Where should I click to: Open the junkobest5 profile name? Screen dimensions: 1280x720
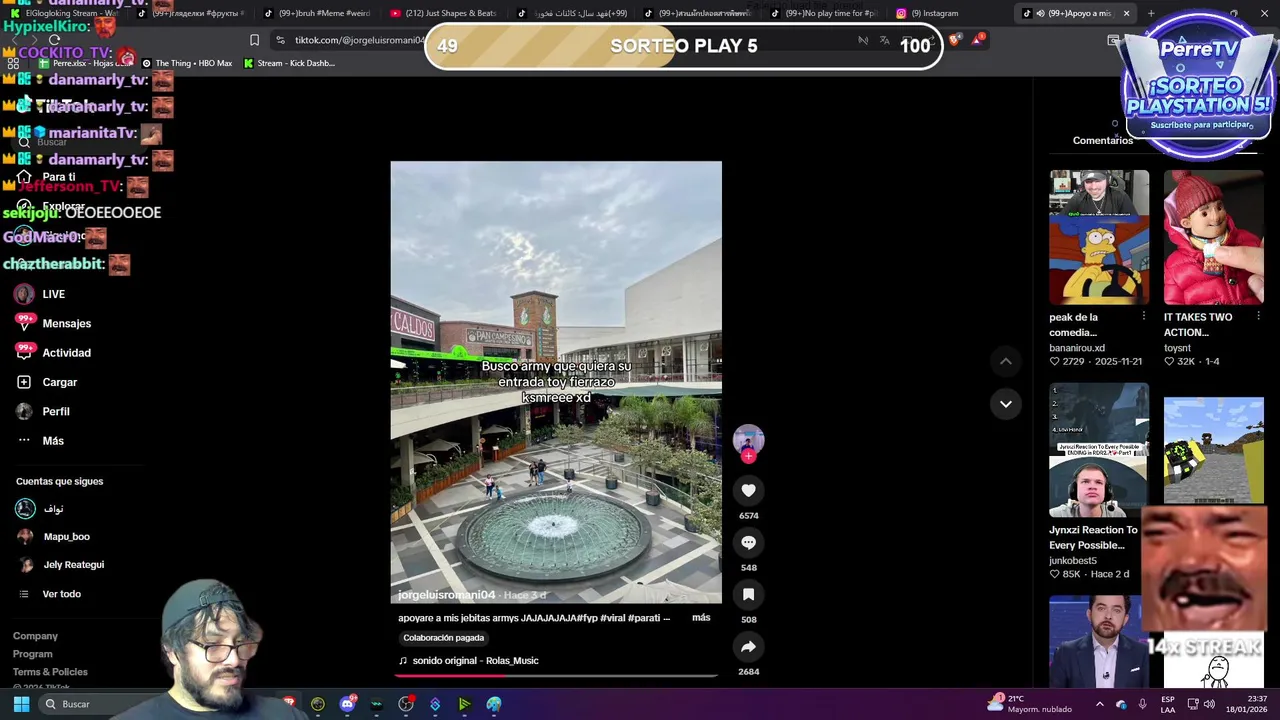[x=1073, y=561]
